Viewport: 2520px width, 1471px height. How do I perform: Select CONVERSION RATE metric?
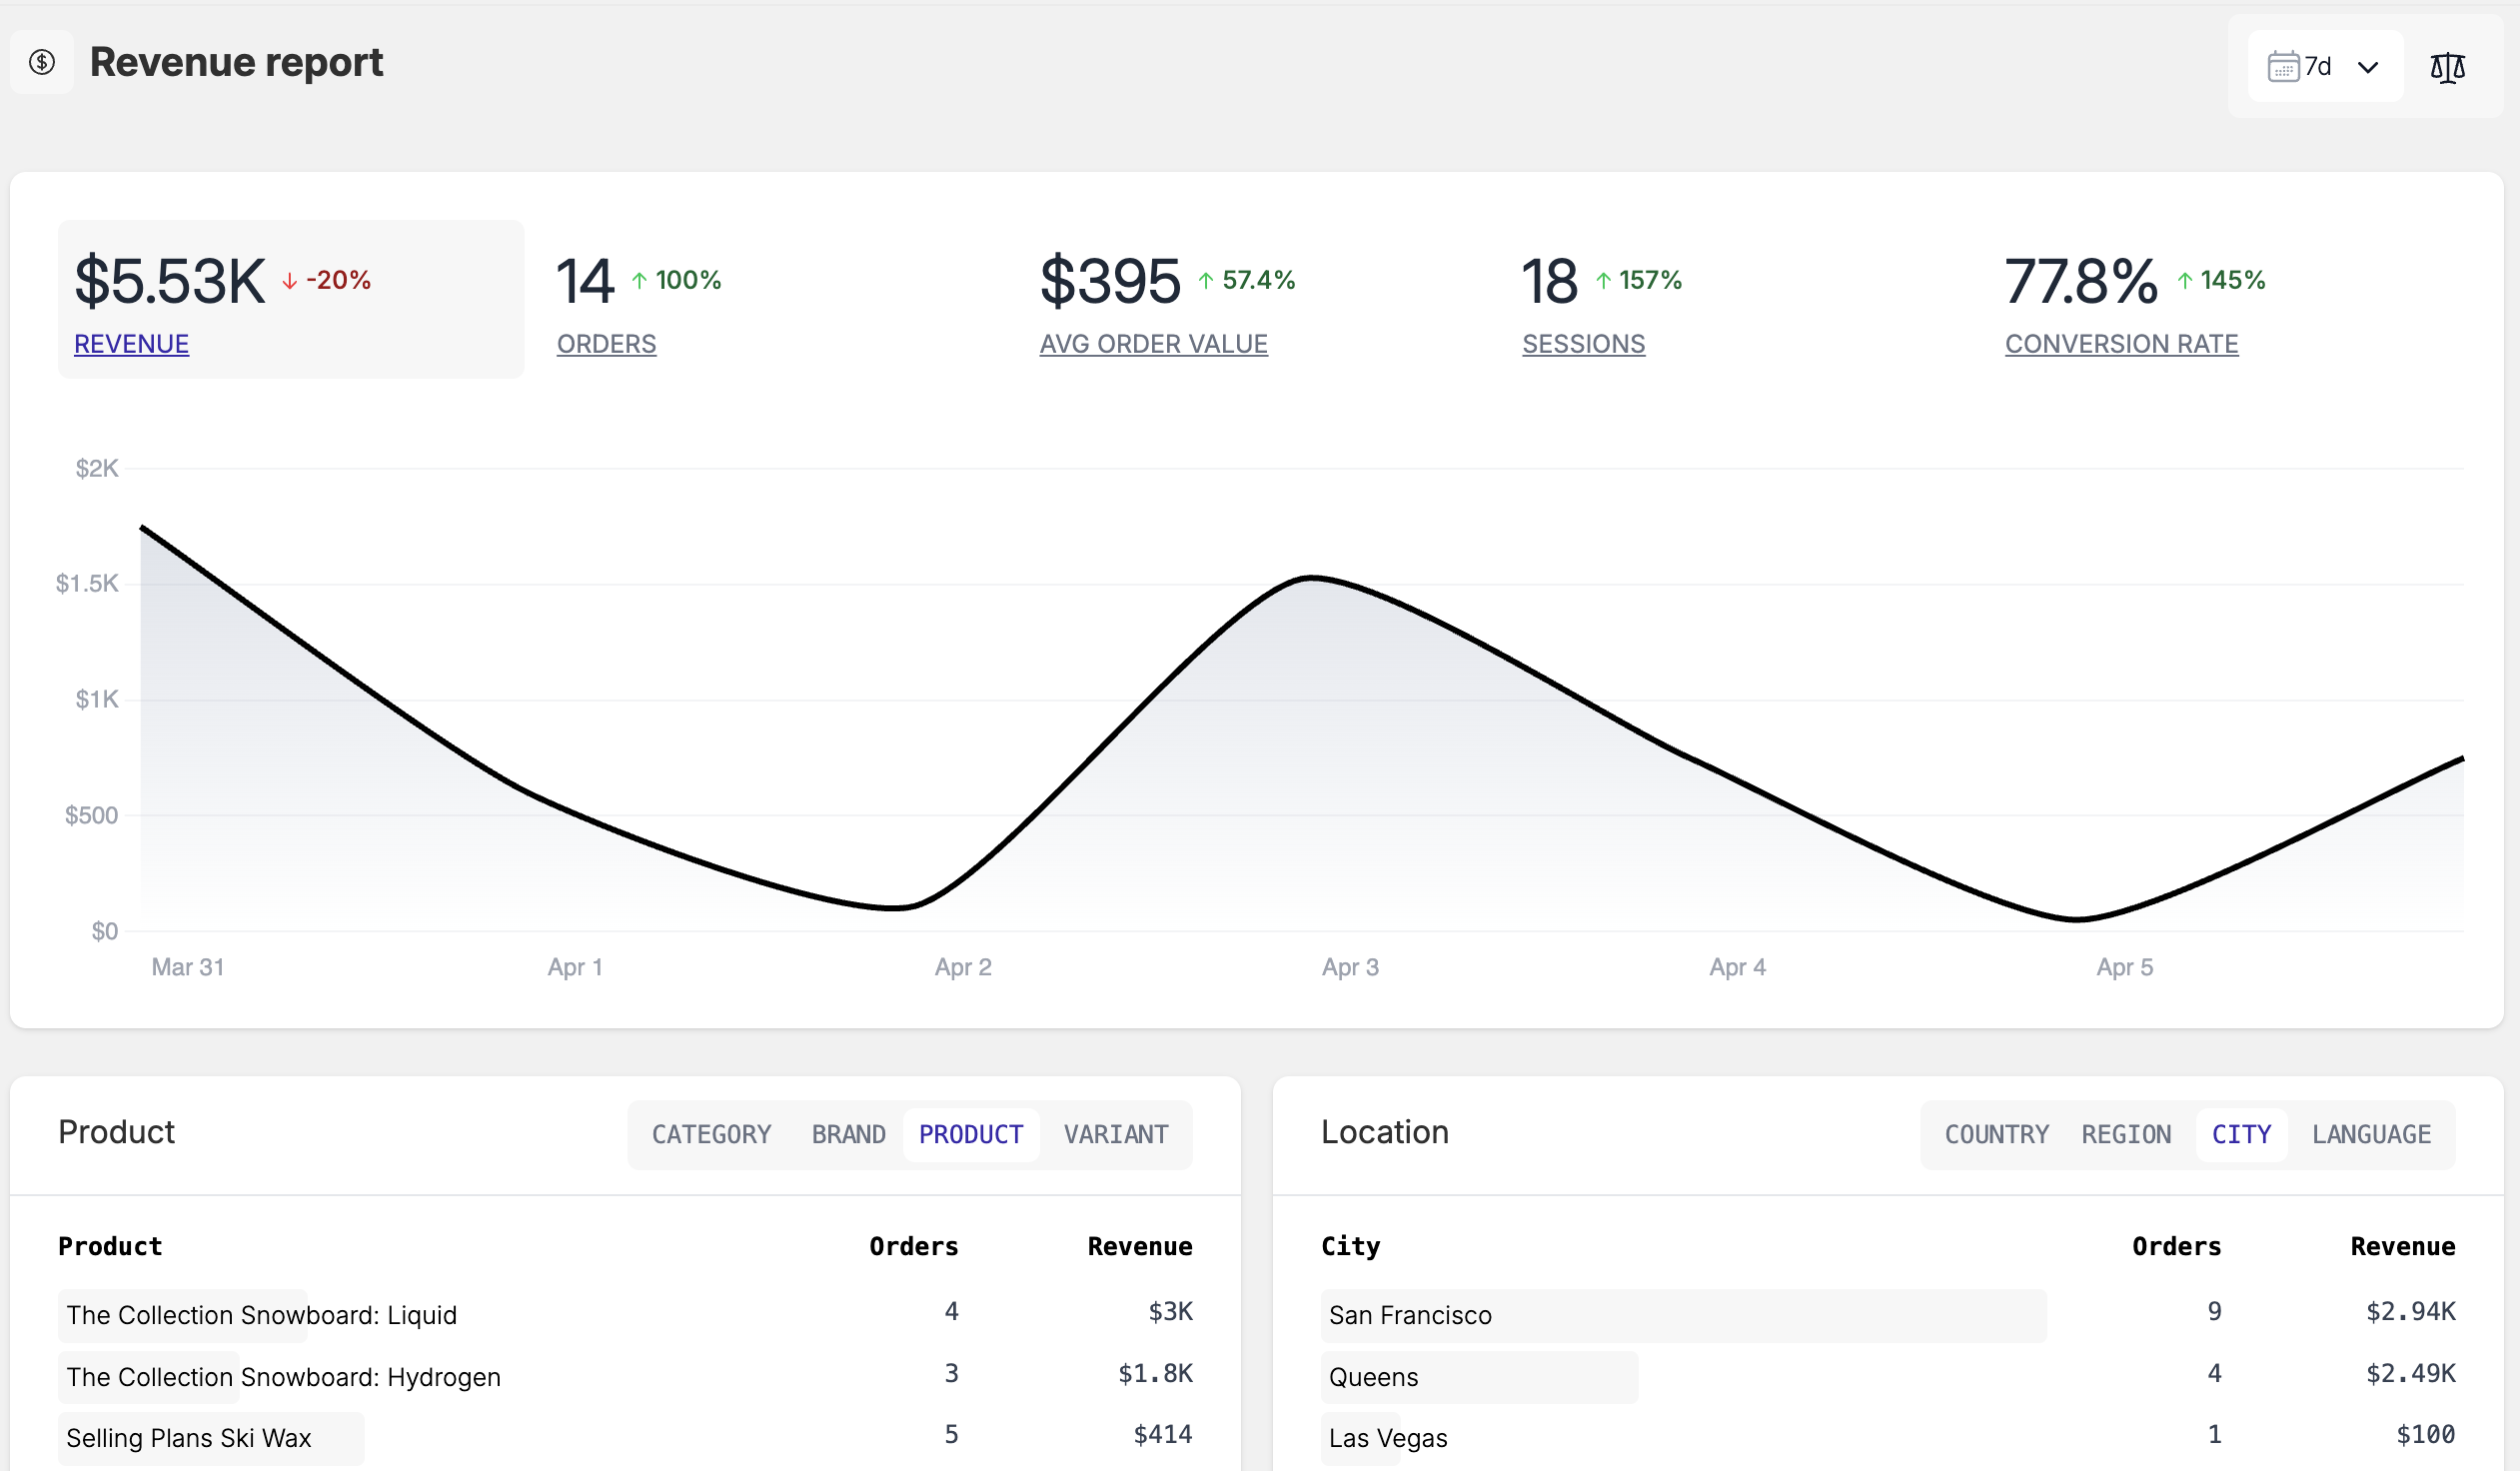2121,344
